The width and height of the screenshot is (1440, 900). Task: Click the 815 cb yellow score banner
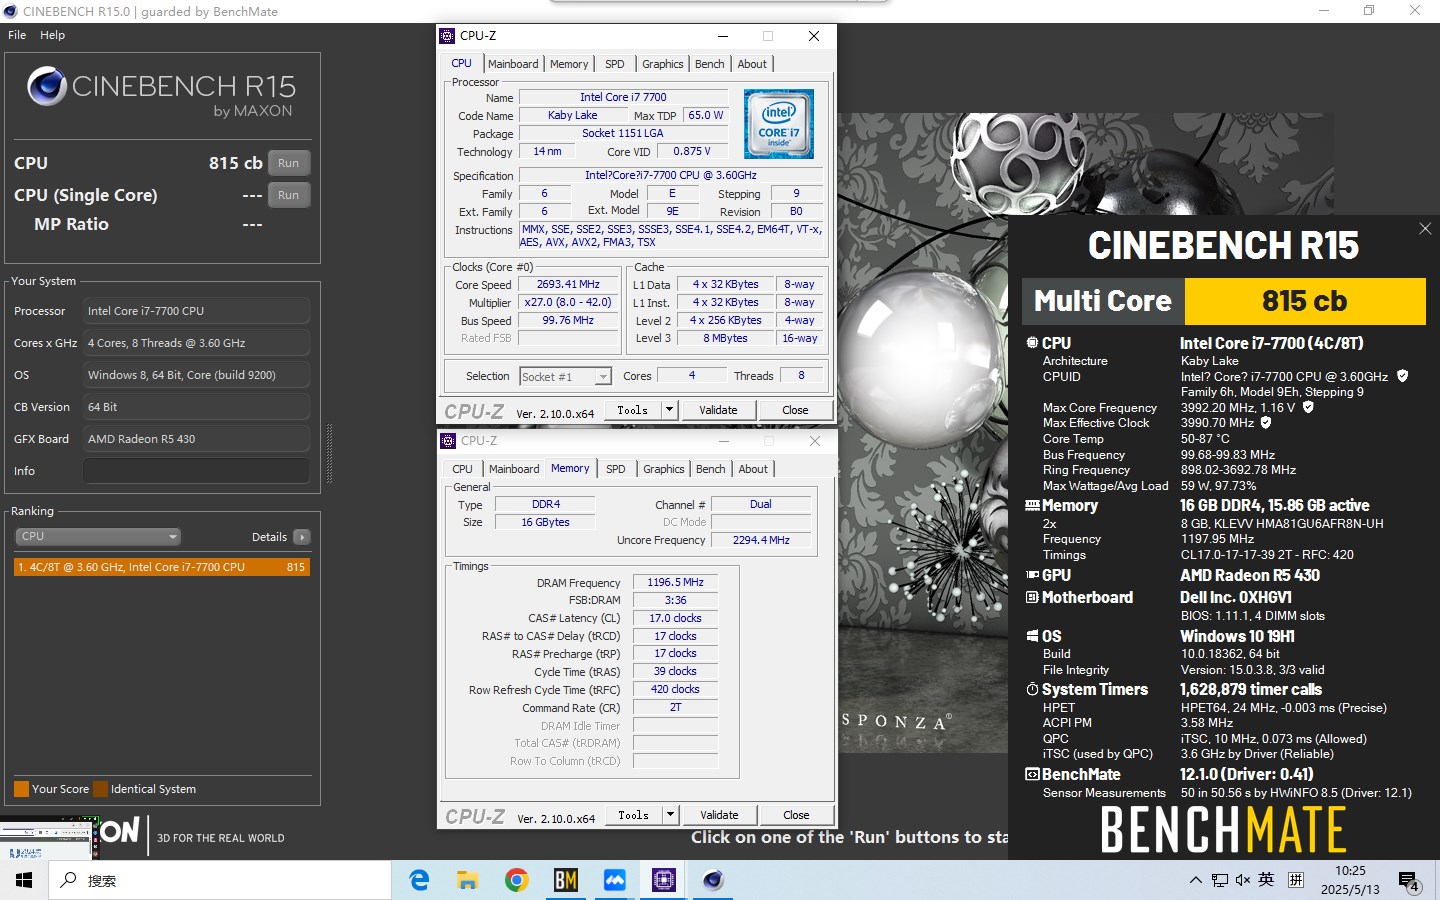[1304, 301]
